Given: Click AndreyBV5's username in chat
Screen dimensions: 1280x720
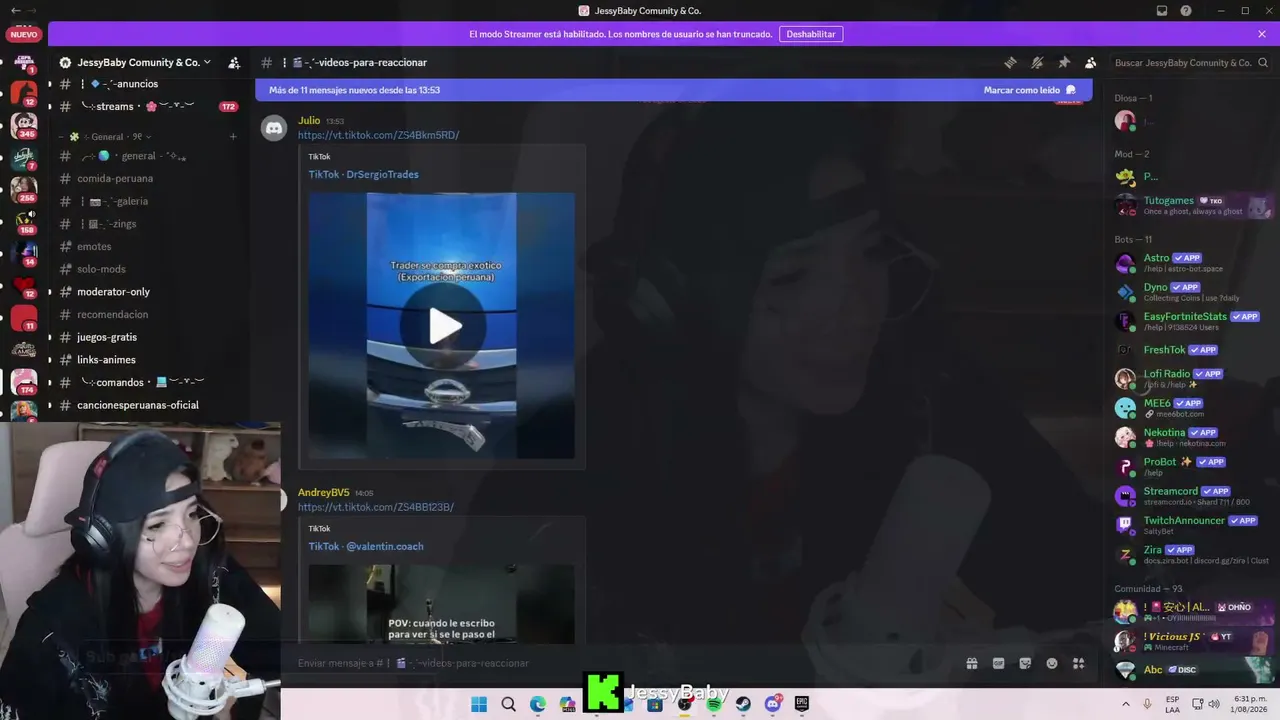Looking at the screenshot, I should tap(324, 493).
